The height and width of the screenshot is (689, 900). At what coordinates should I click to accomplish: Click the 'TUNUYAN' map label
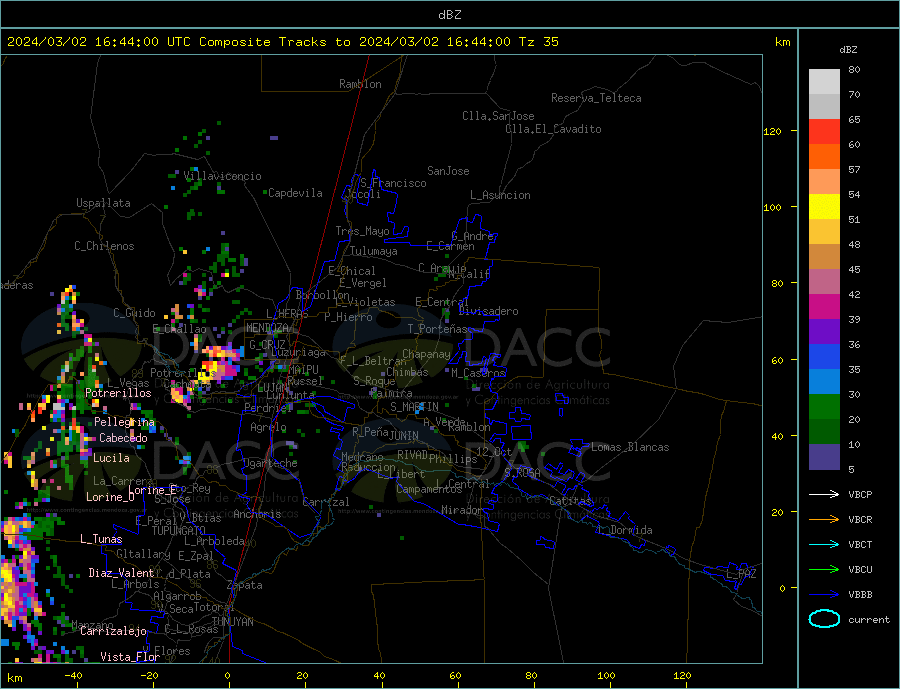pyautogui.click(x=232, y=622)
